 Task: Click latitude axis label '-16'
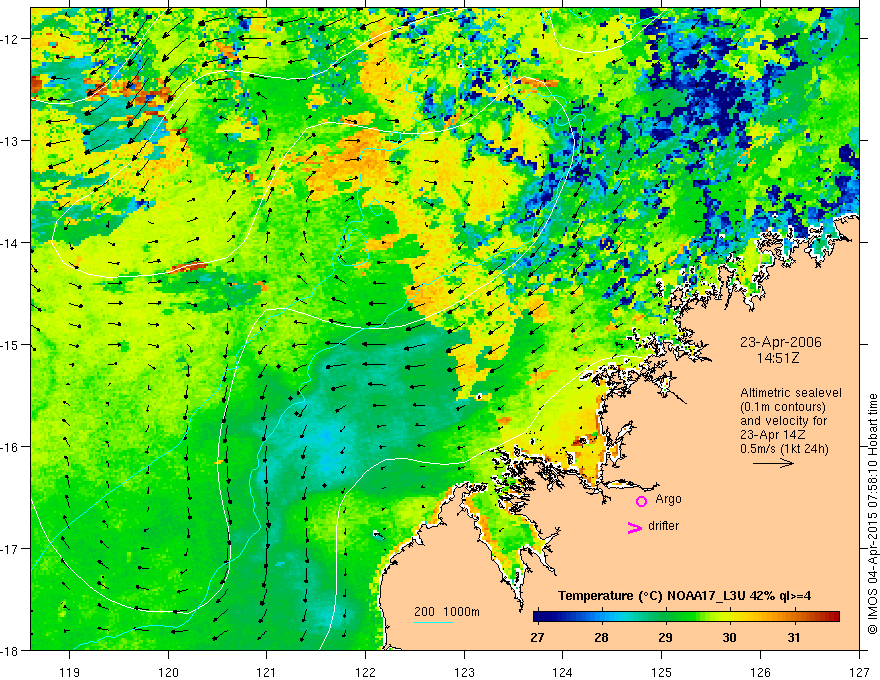coord(10,447)
